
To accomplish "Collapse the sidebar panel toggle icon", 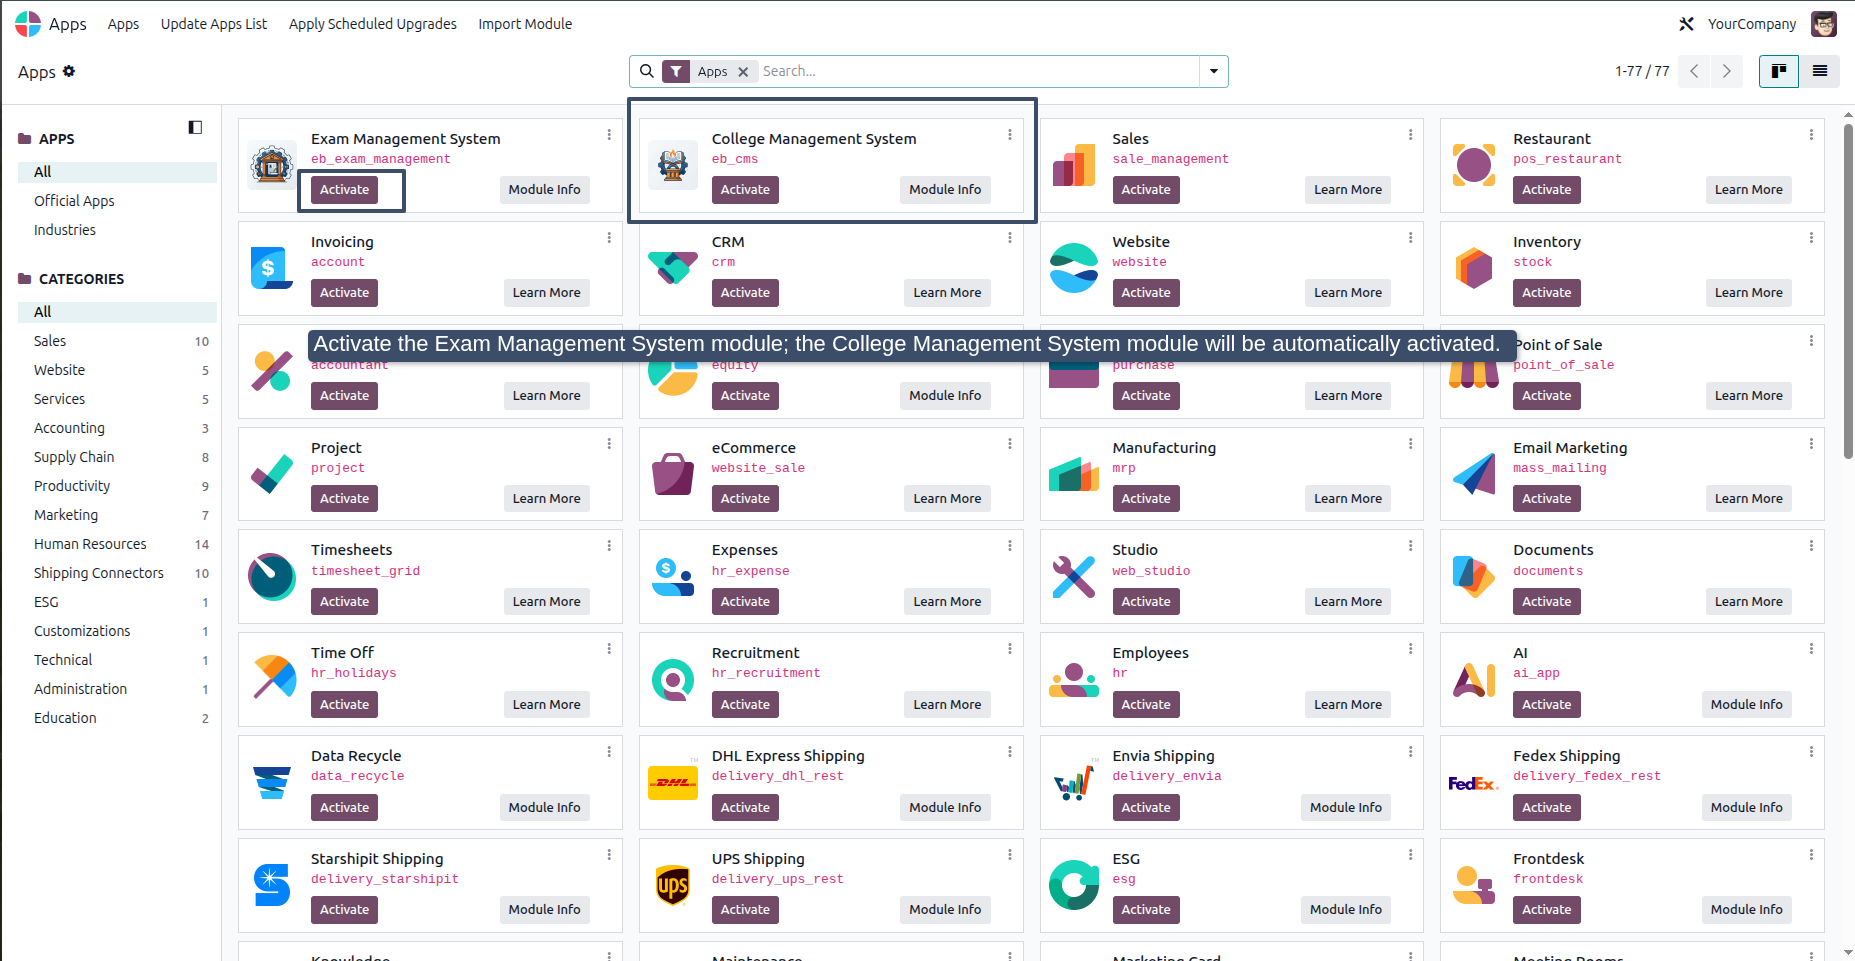I will (x=195, y=127).
